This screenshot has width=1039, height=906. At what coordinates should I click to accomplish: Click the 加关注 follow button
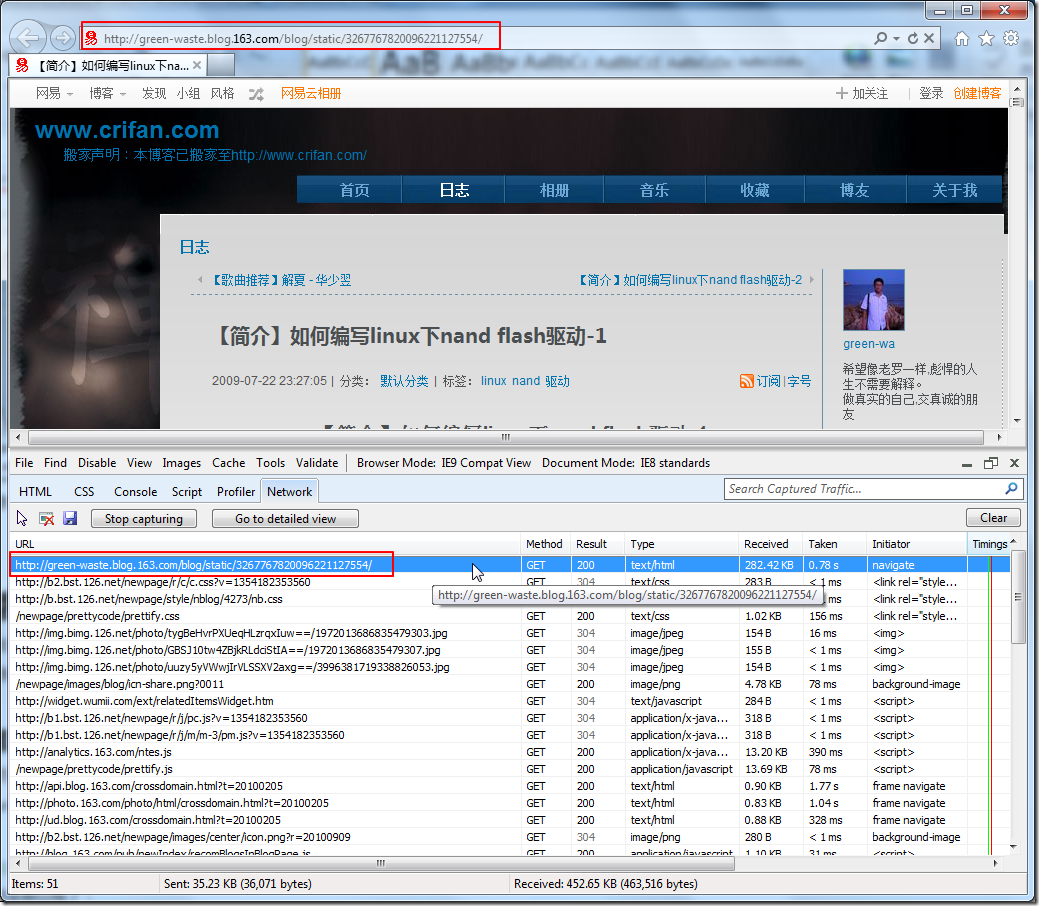861,93
